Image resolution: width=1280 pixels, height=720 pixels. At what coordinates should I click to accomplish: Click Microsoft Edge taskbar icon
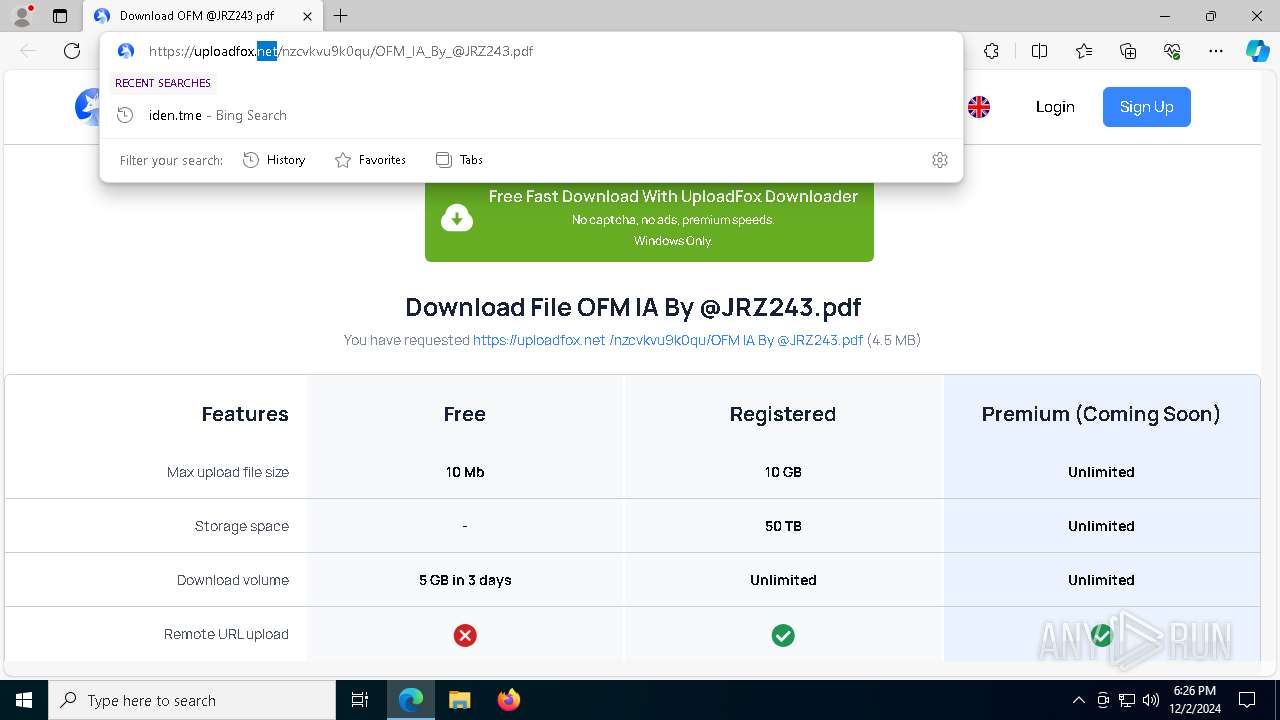[411, 700]
